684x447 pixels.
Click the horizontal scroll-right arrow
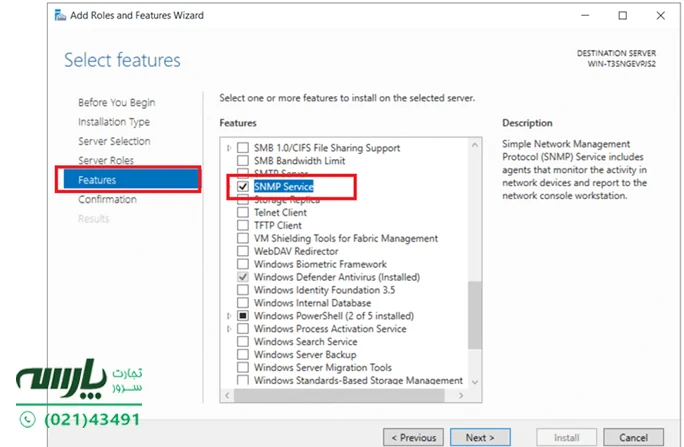[461, 395]
